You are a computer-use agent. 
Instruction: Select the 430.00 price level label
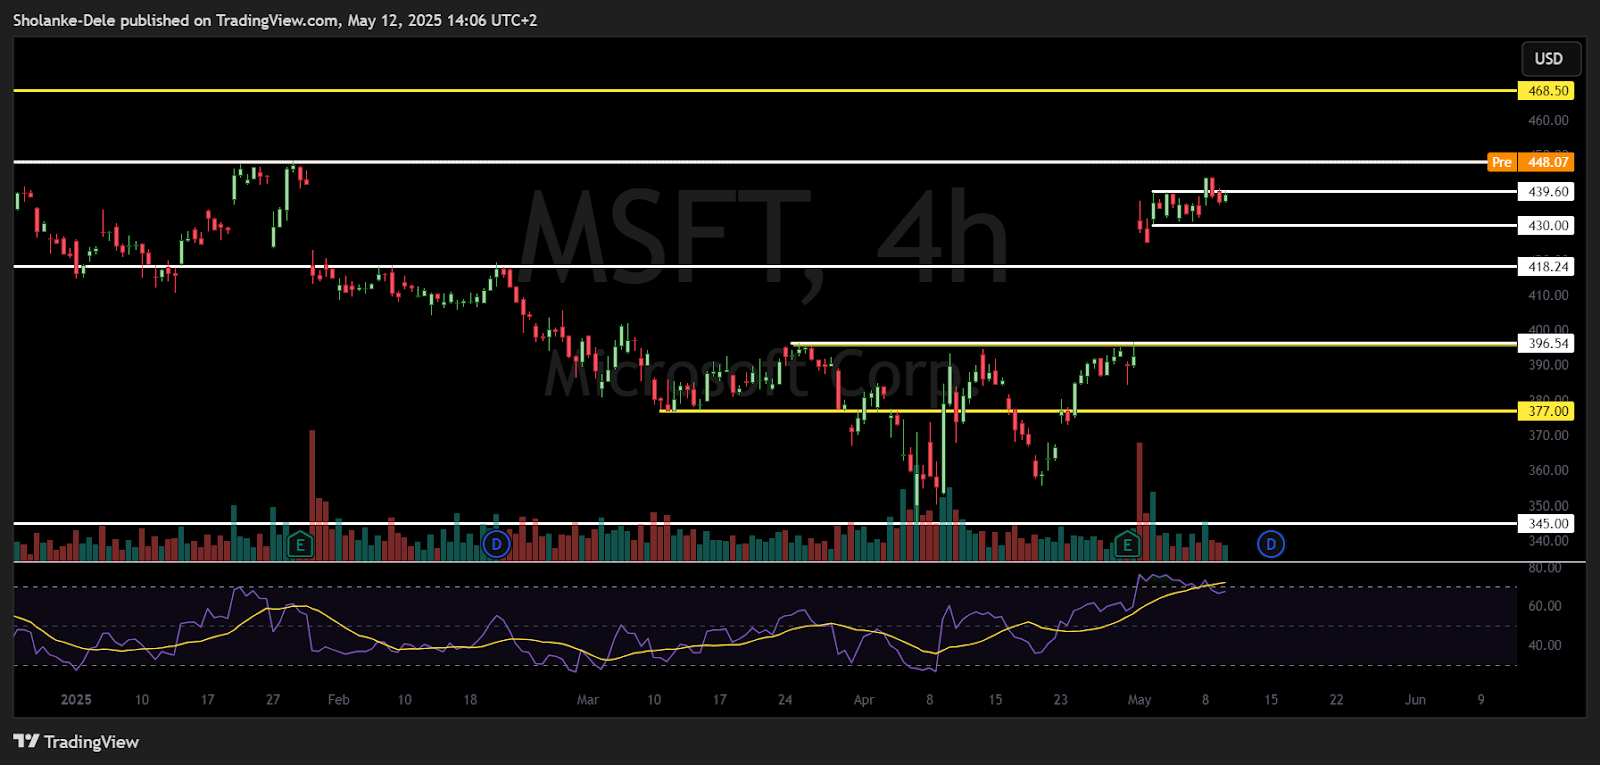pyautogui.click(x=1546, y=226)
